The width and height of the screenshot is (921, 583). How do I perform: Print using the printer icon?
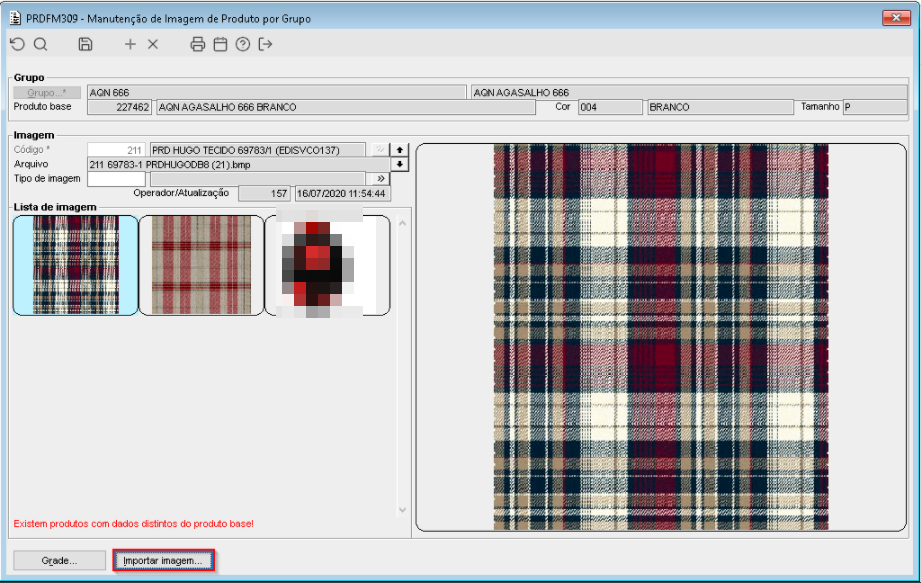click(x=198, y=44)
